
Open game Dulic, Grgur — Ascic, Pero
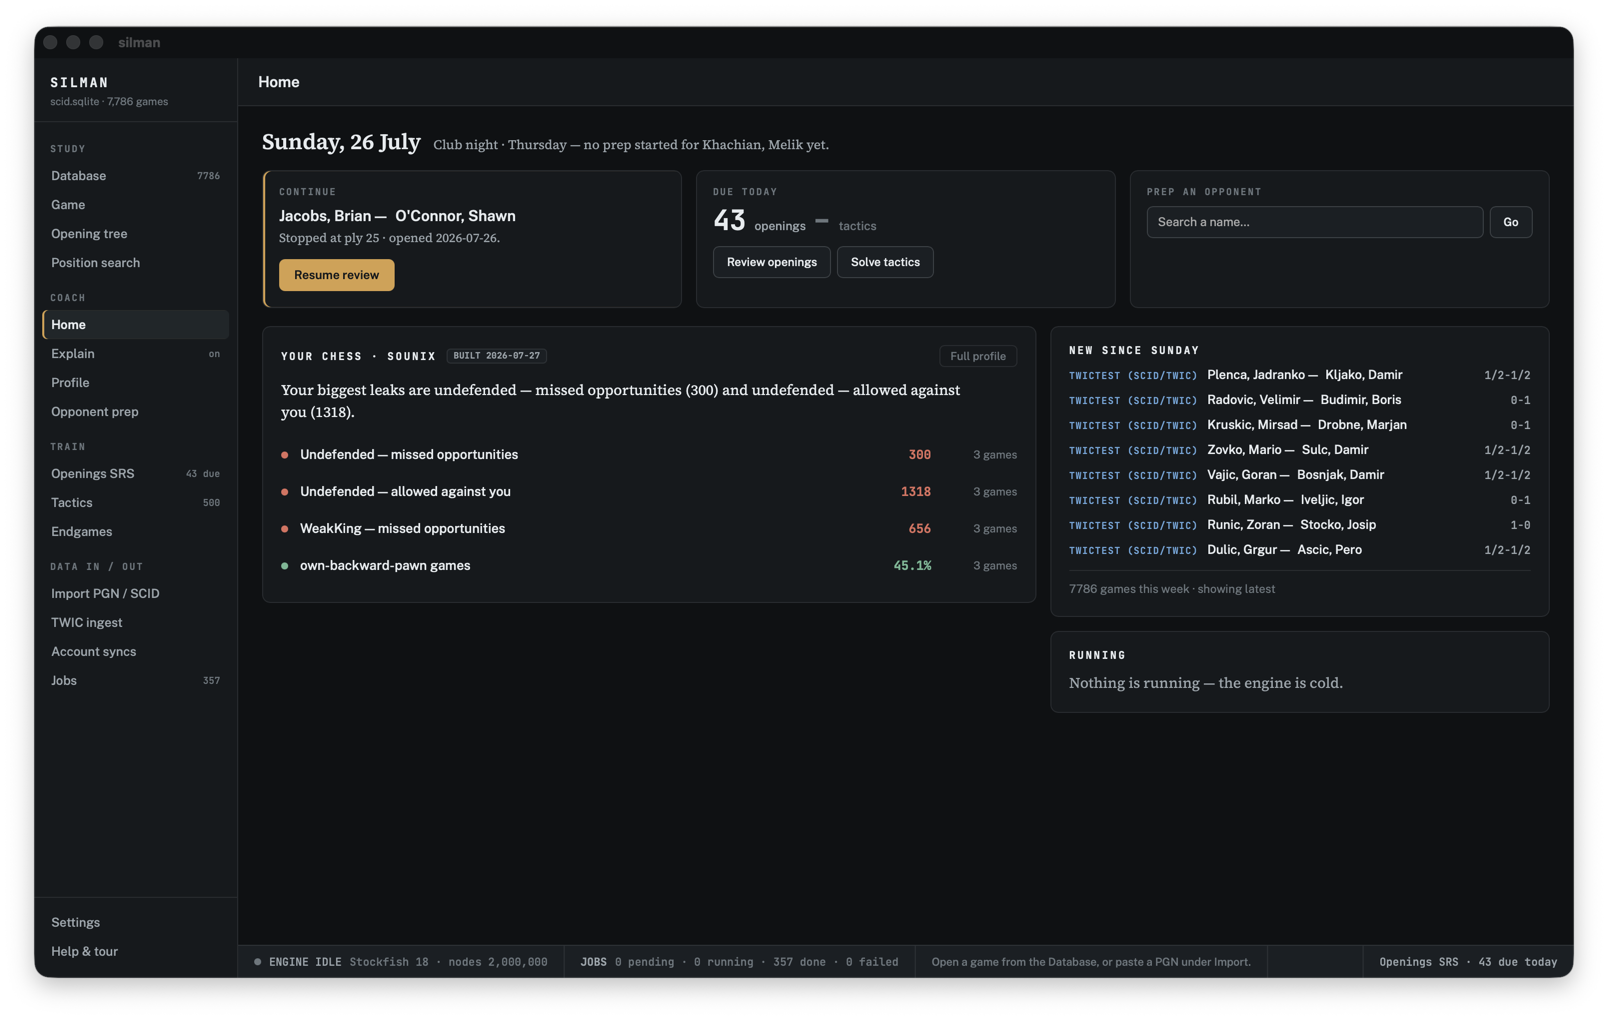coord(1299,550)
